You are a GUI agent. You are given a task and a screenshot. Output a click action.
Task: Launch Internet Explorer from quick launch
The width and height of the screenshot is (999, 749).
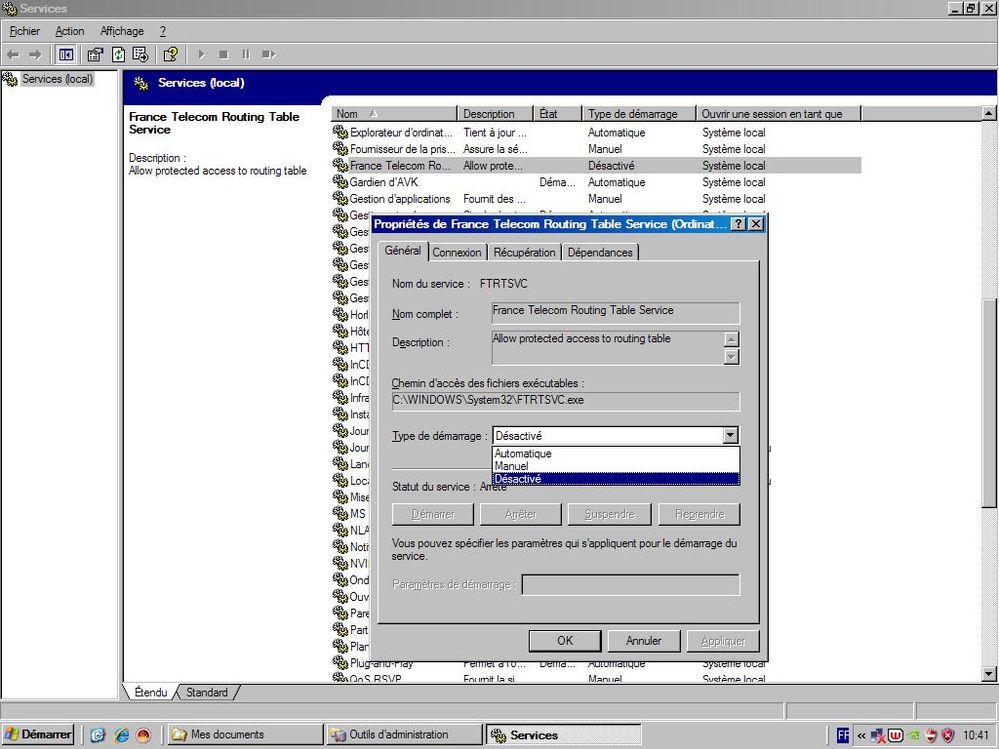click(x=121, y=735)
